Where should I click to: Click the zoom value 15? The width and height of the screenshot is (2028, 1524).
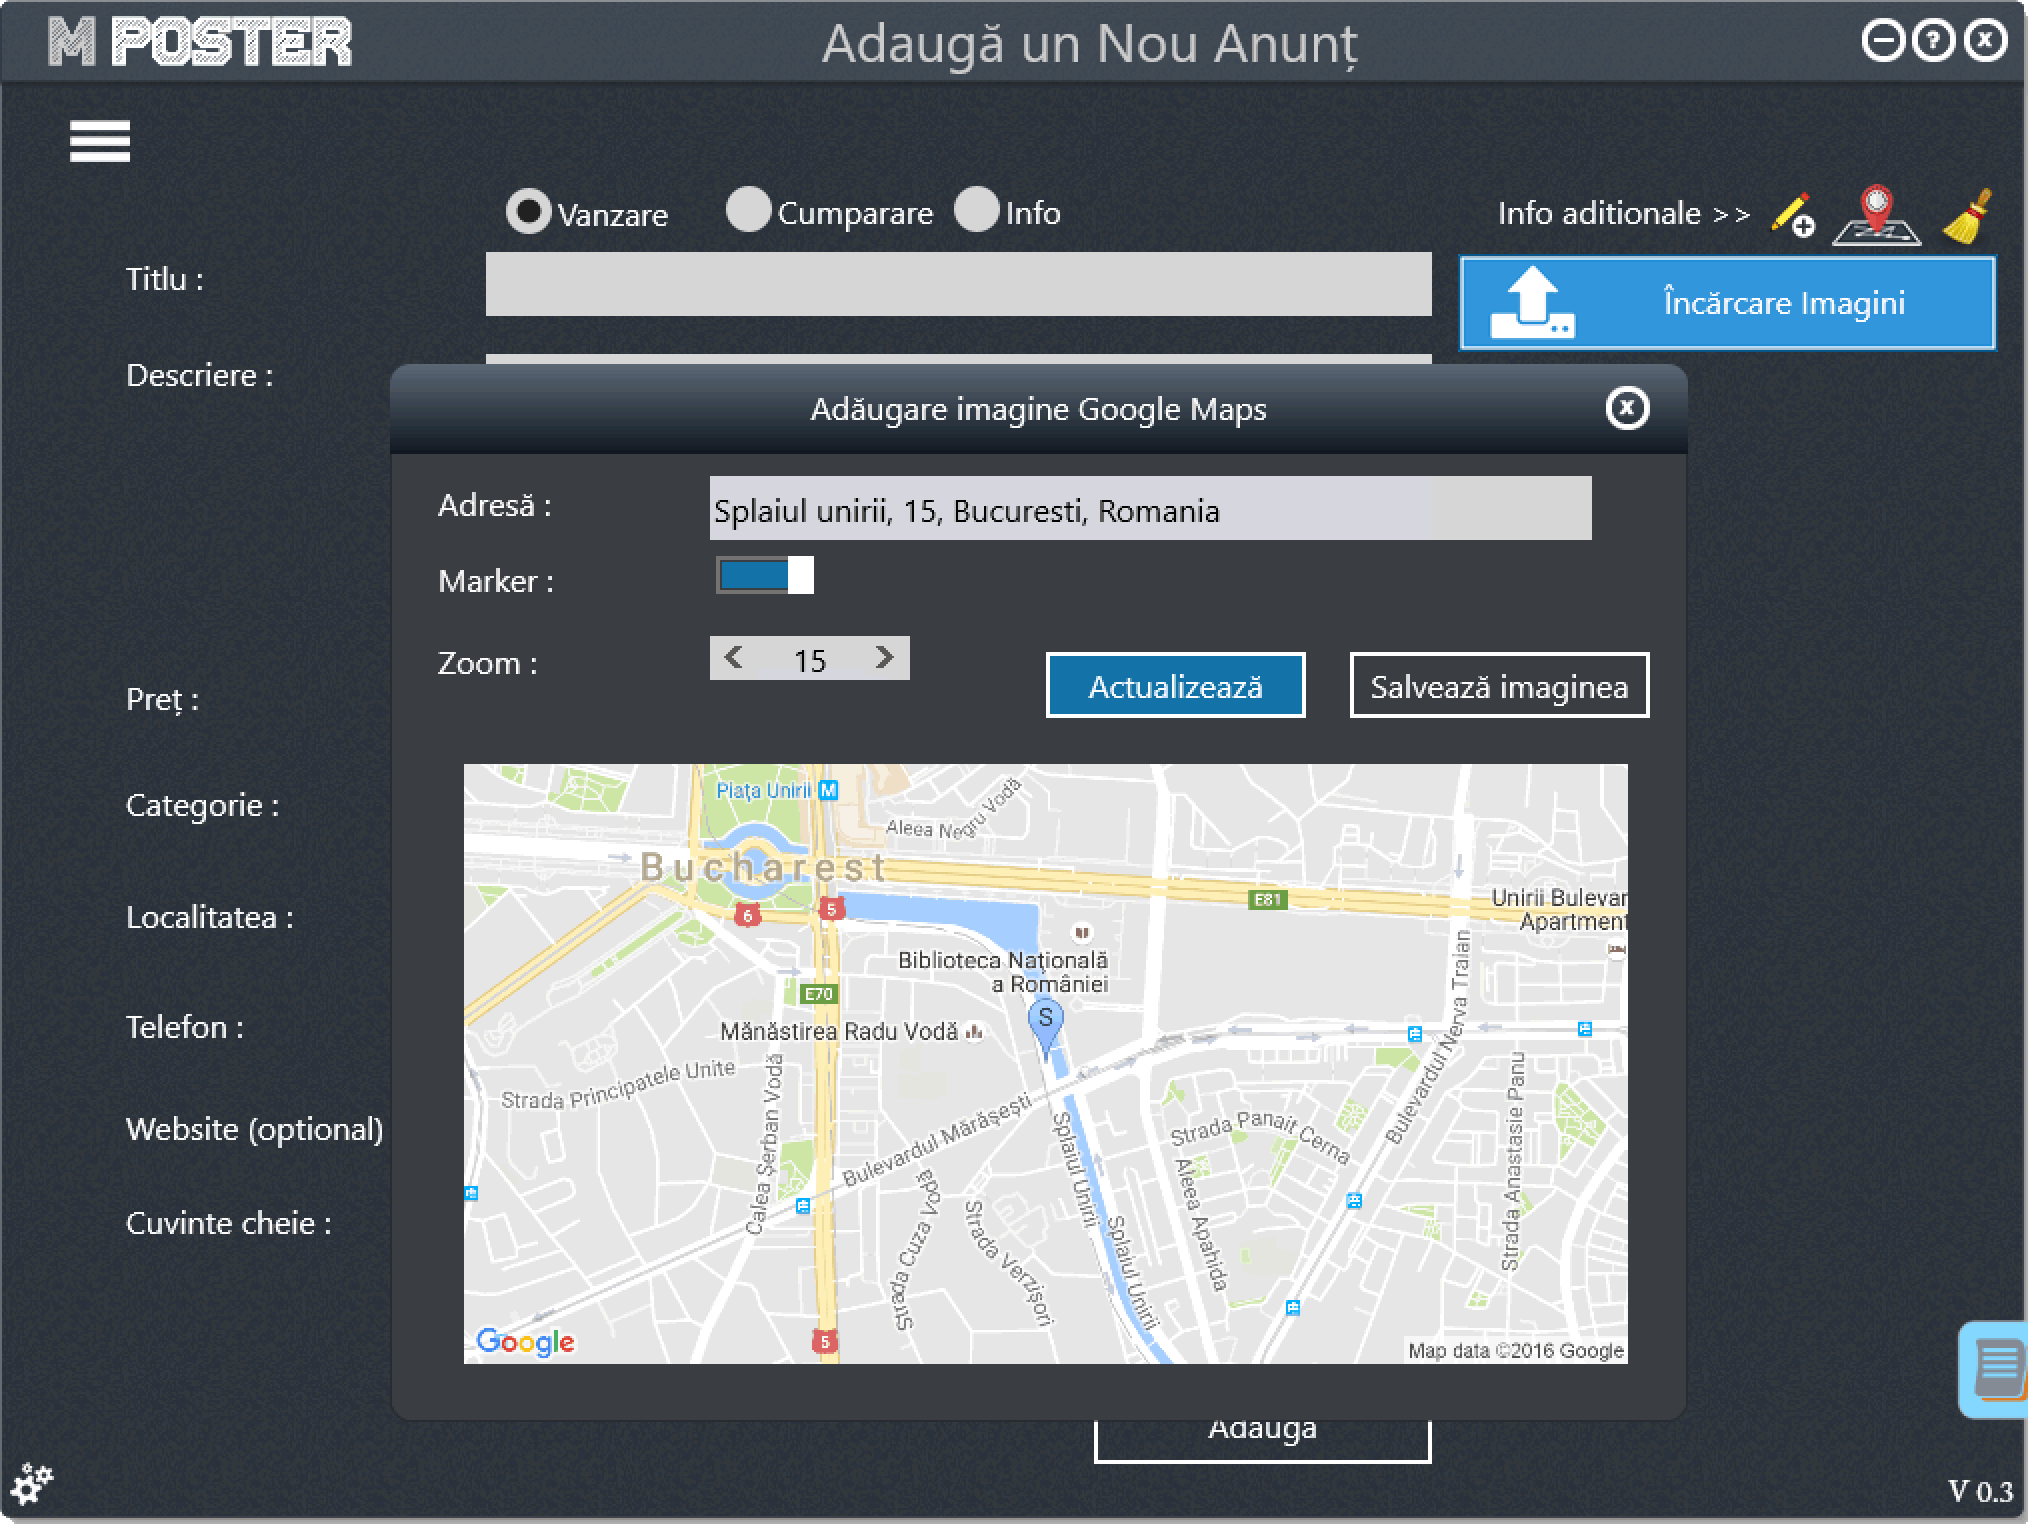810,660
